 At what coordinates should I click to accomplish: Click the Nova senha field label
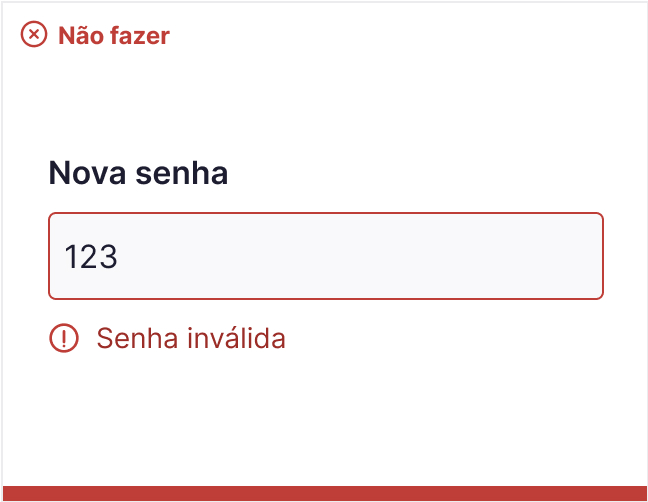[x=138, y=173]
